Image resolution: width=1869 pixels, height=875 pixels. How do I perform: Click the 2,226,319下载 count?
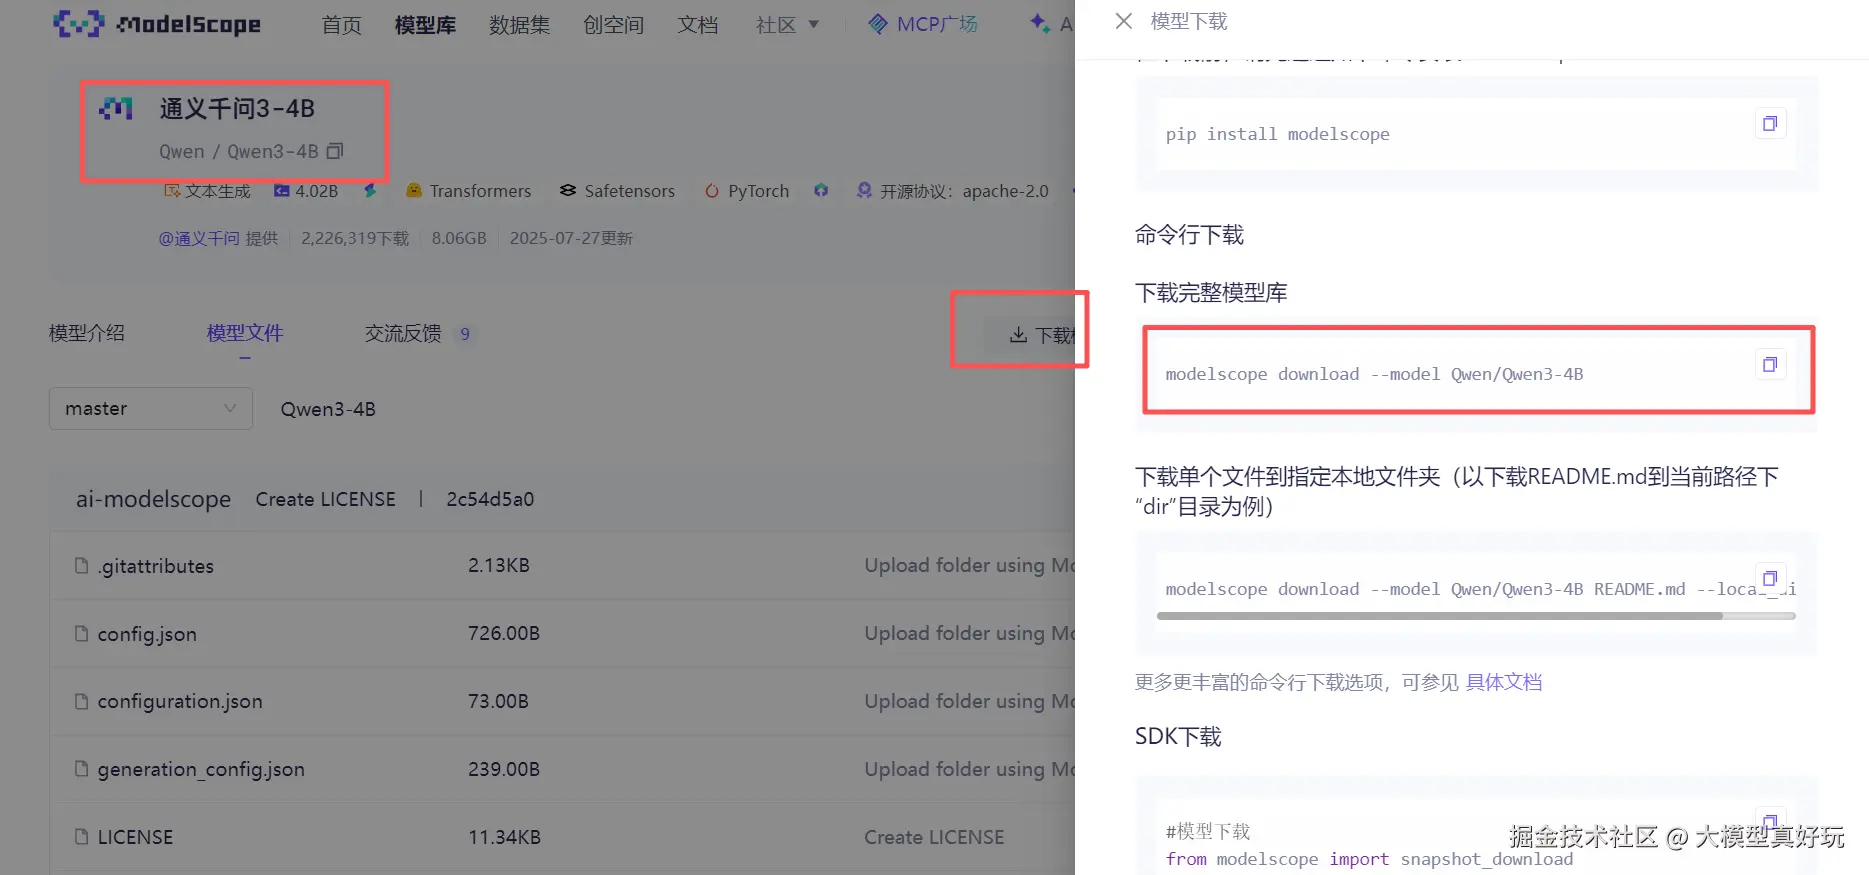tap(355, 238)
